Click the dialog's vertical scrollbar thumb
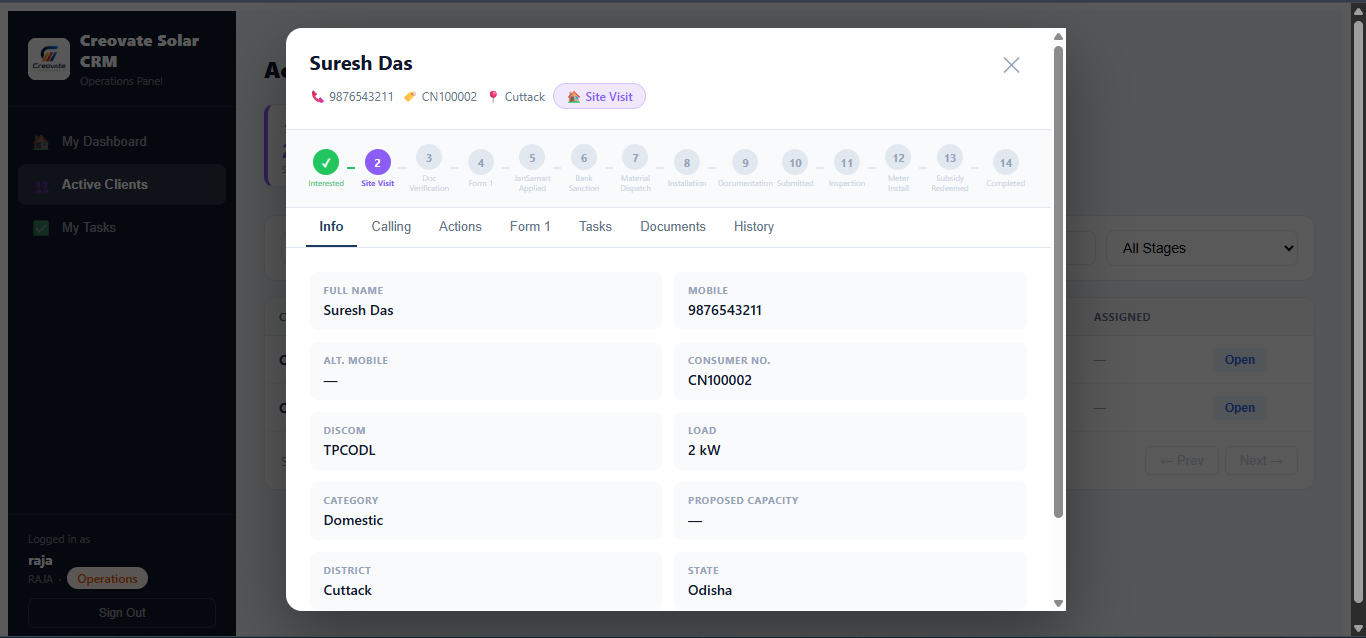Viewport: 1366px width, 638px height. (x=1058, y=281)
